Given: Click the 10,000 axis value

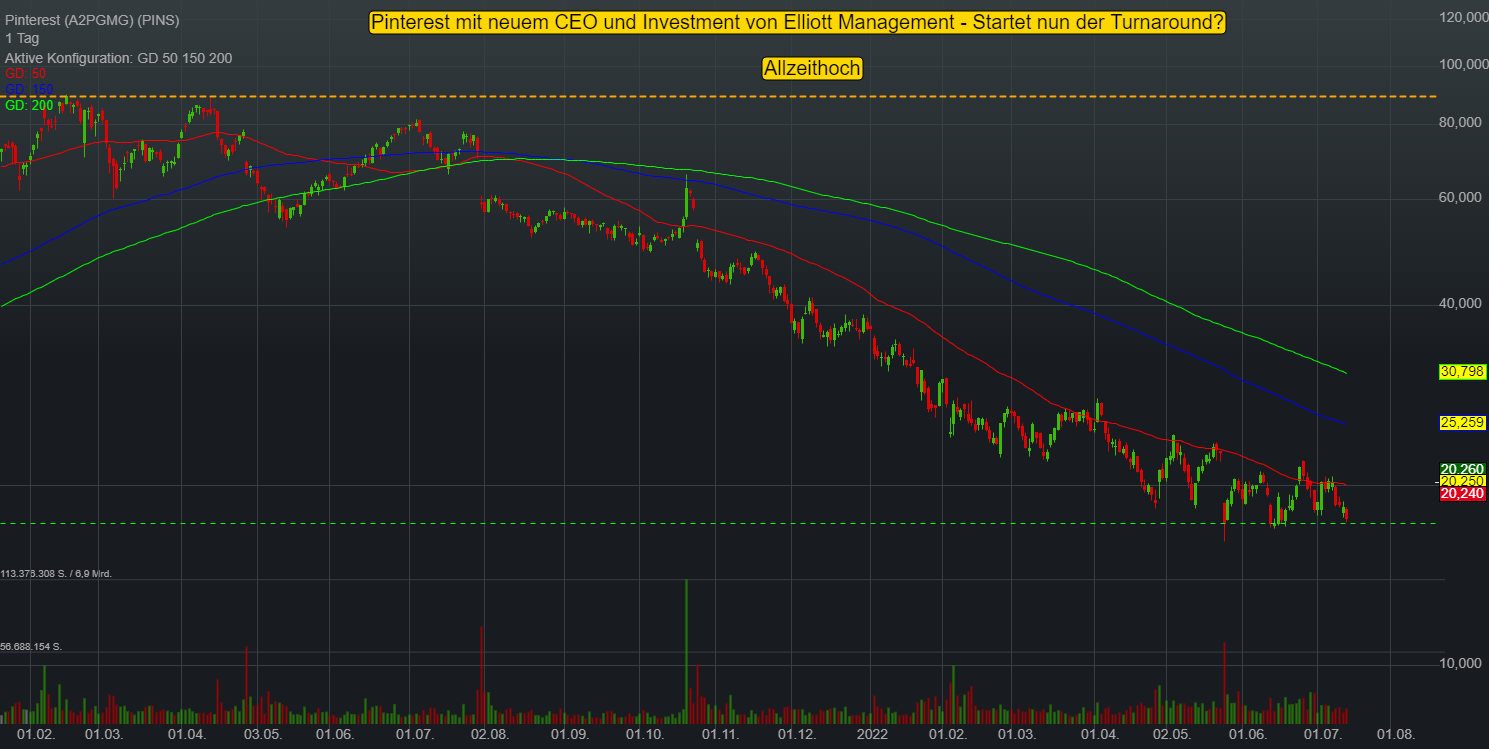Looking at the screenshot, I should (1461, 664).
